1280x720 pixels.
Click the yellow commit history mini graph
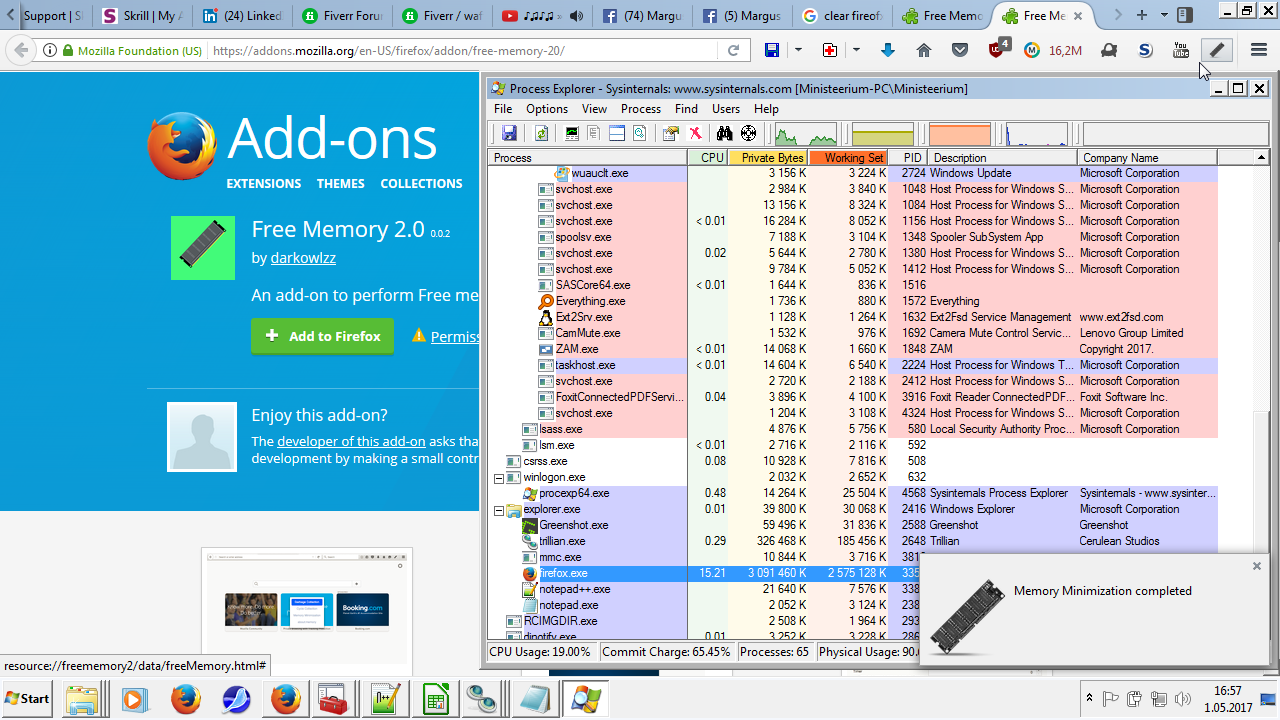[x=882, y=134]
